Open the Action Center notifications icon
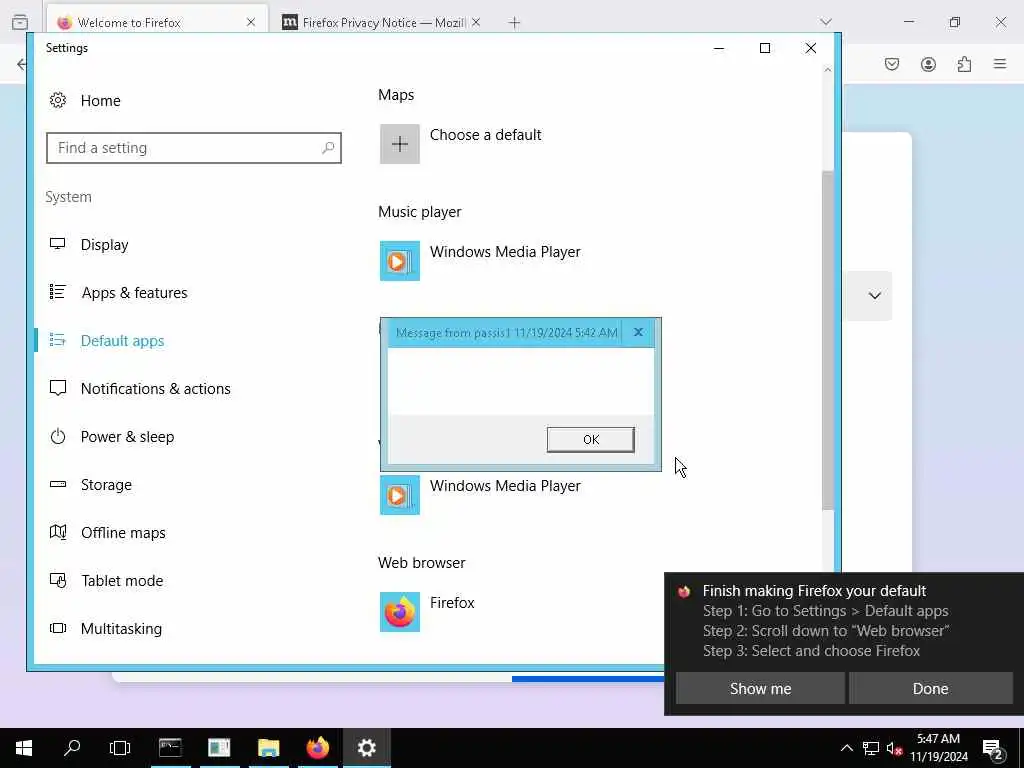 [993, 748]
